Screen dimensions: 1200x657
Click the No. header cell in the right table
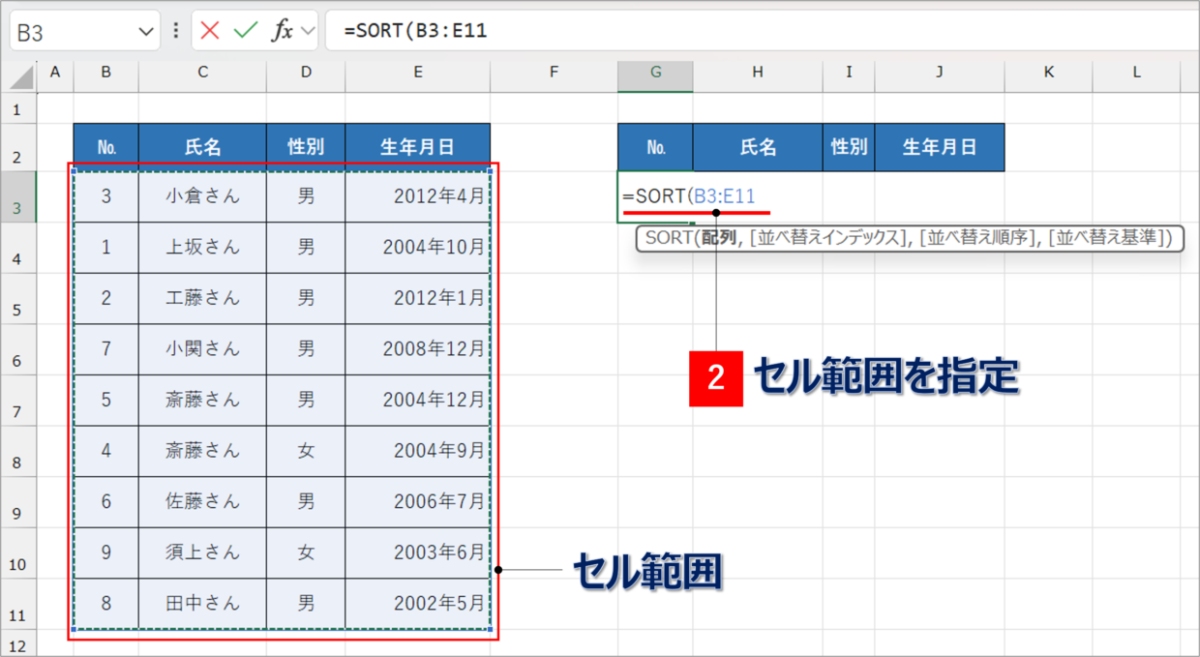tap(655, 146)
